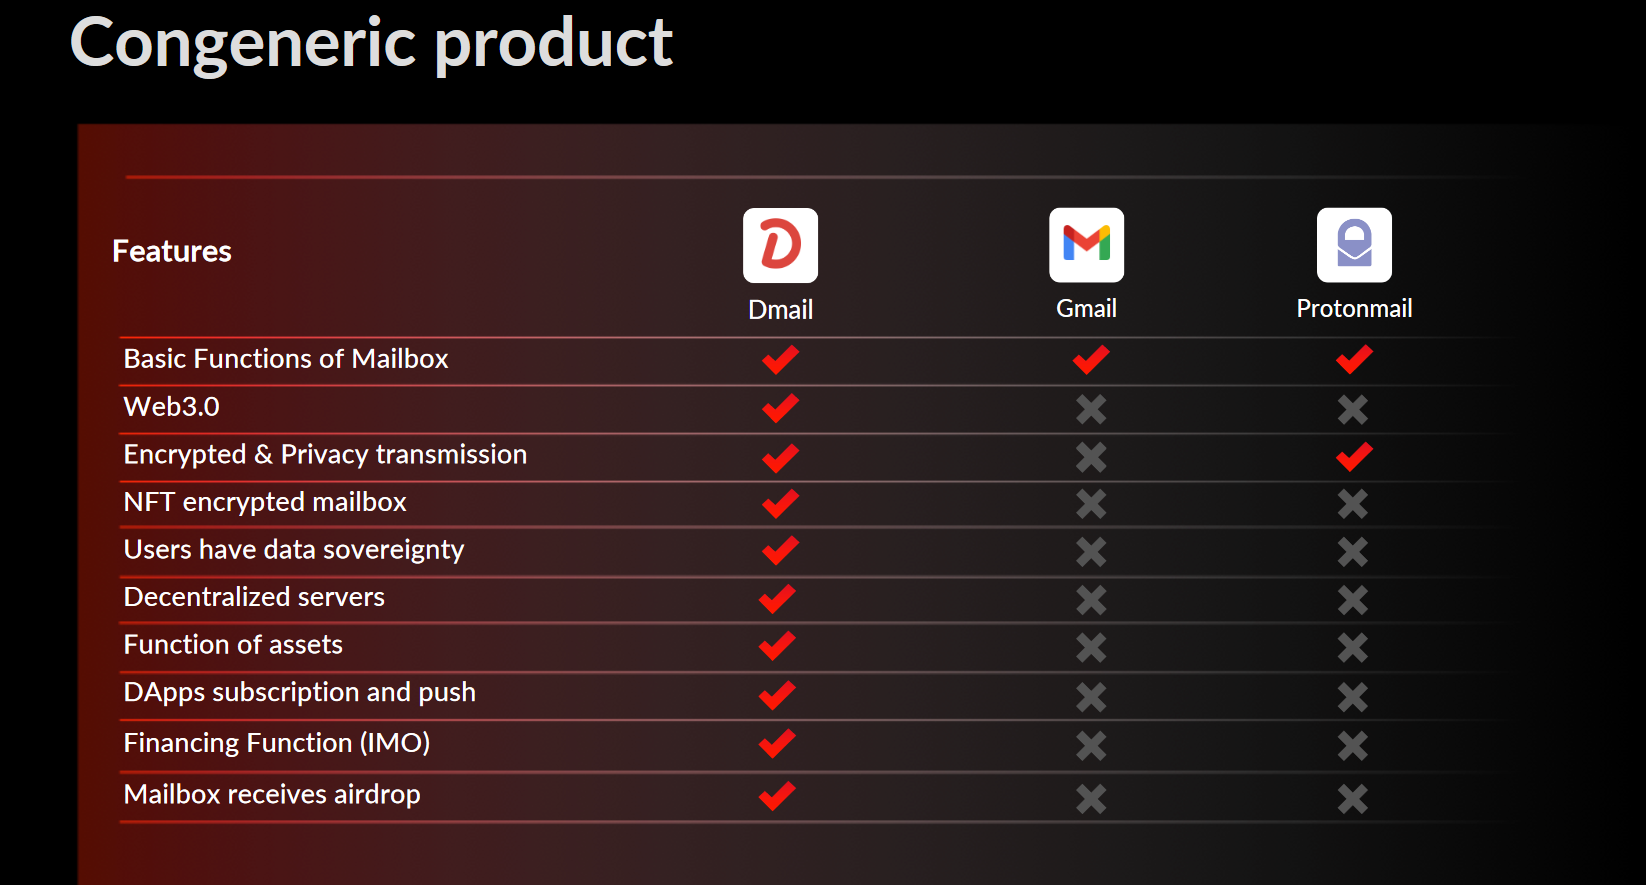1646x885 pixels.
Task: Click the Features column heading
Action: pos(172,251)
